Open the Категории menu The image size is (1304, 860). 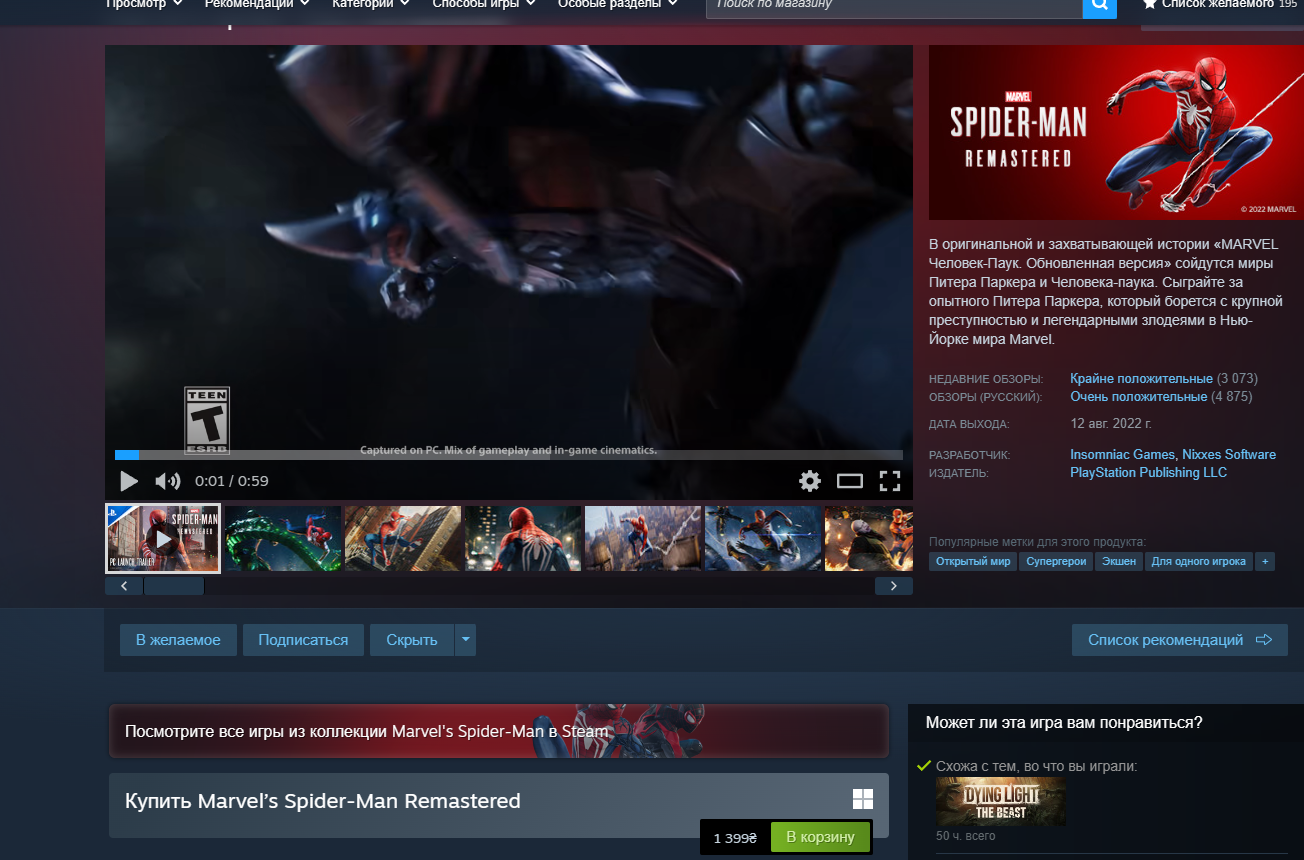370,4
